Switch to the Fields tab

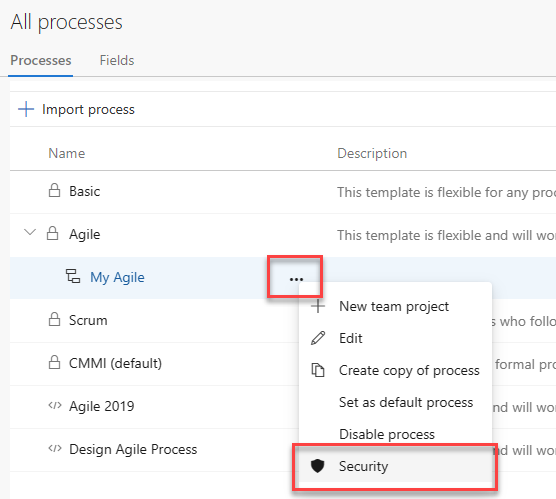tap(117, 60)
